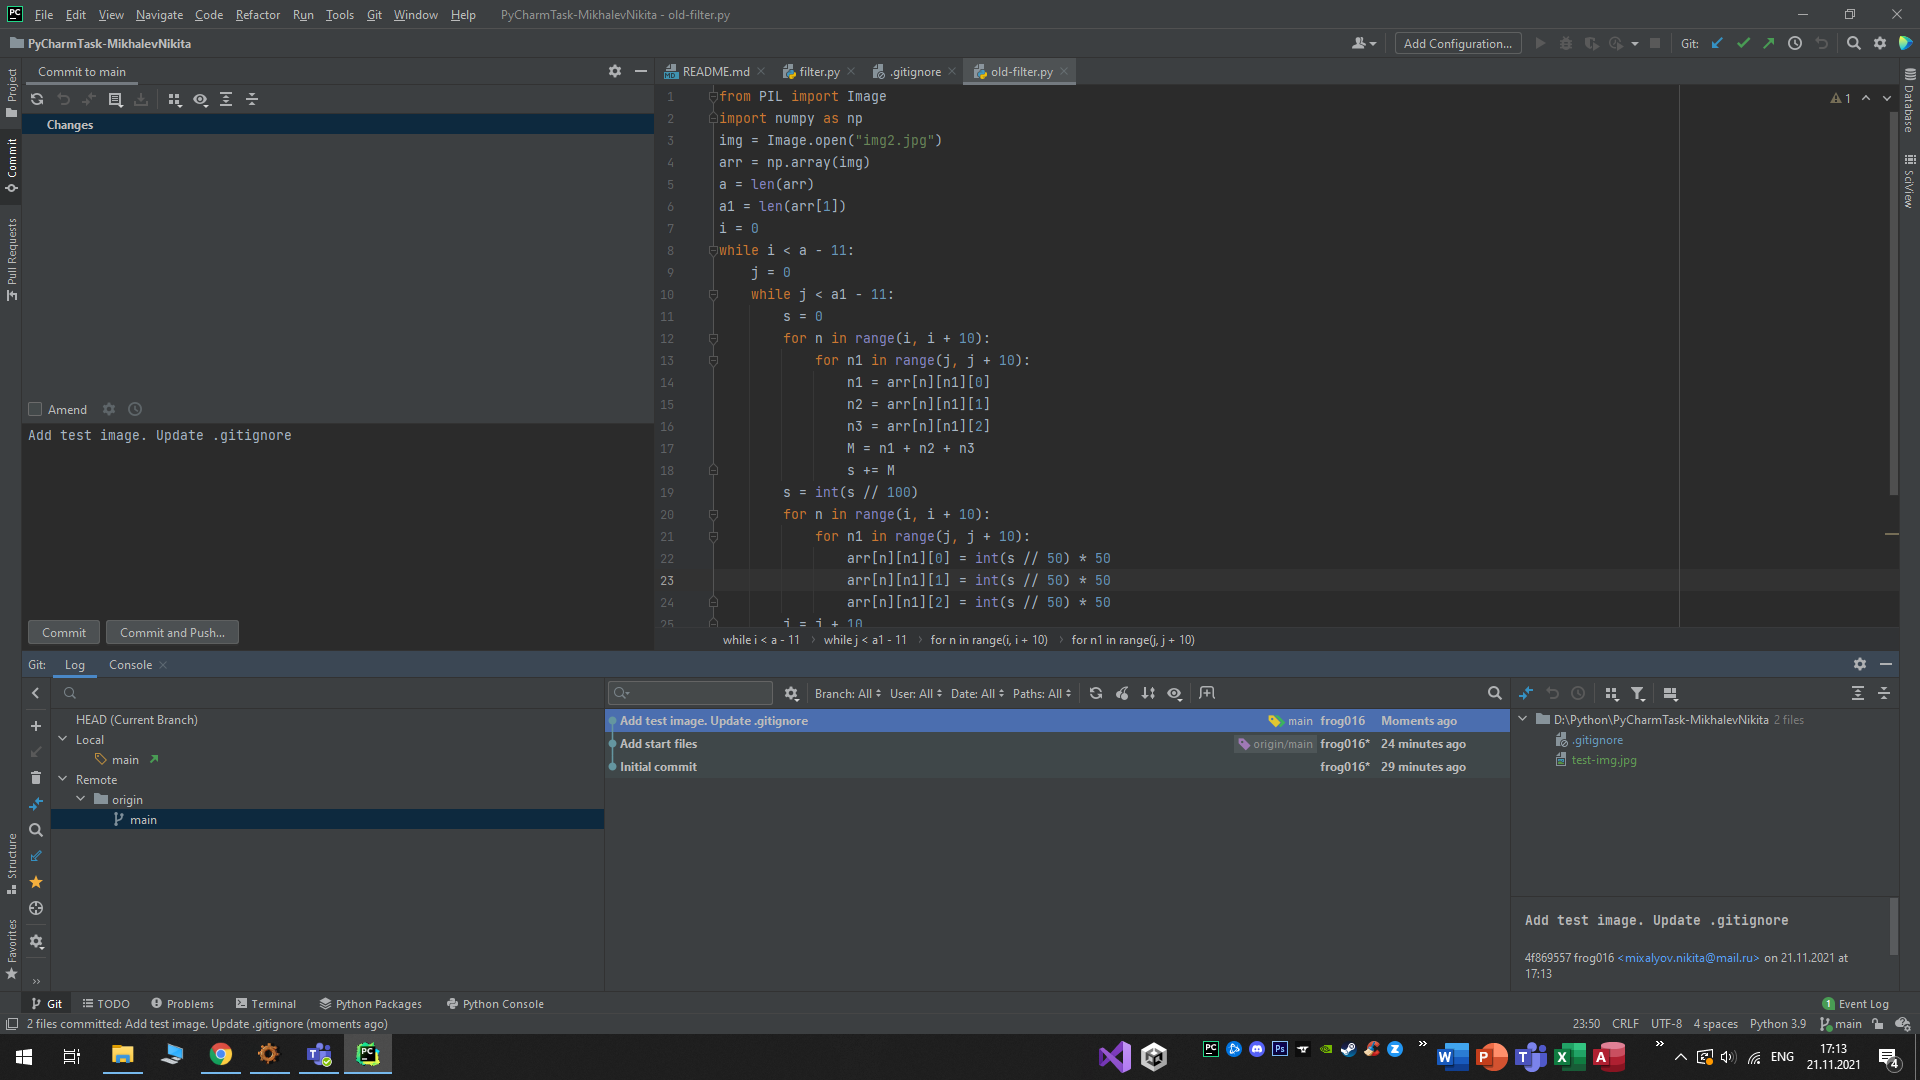Toggle View Options eye in Git log
This screenshot has width=1920, height=1080.
coord(1174,693)
